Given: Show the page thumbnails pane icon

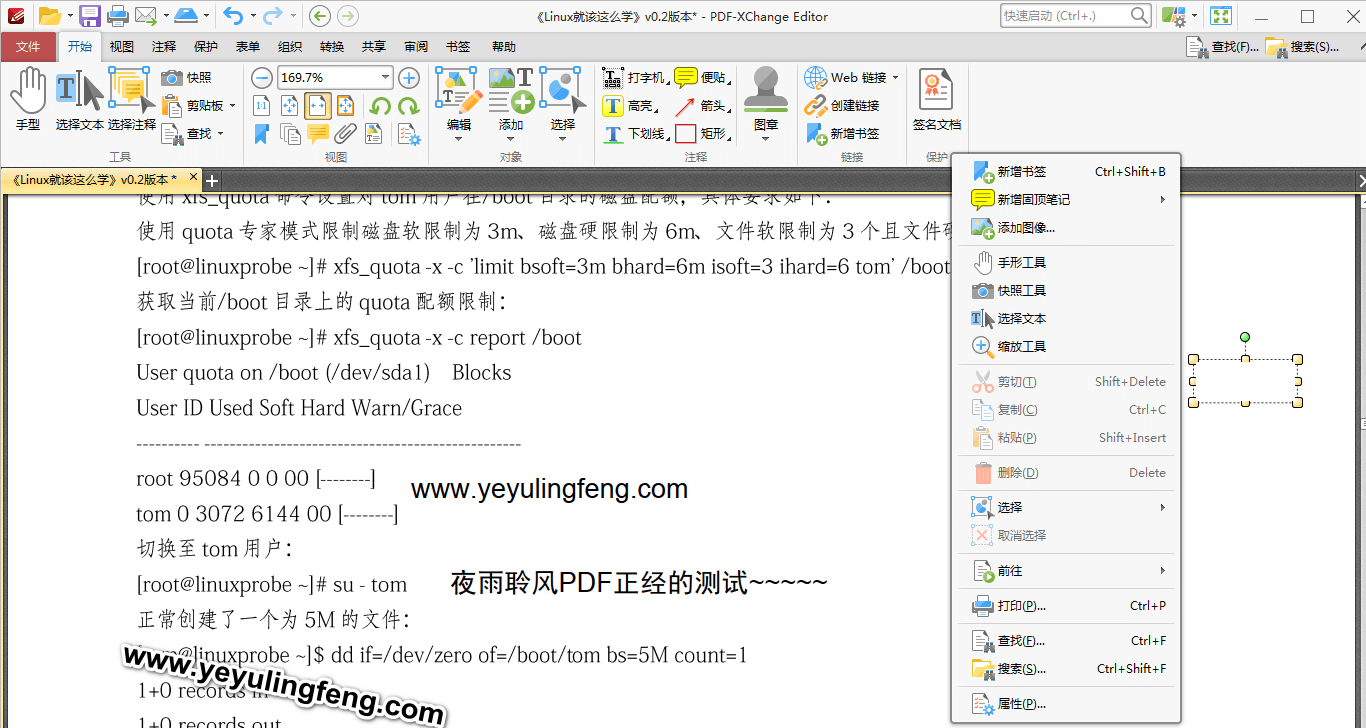Looking at the screenshot, I should [290, 133].
